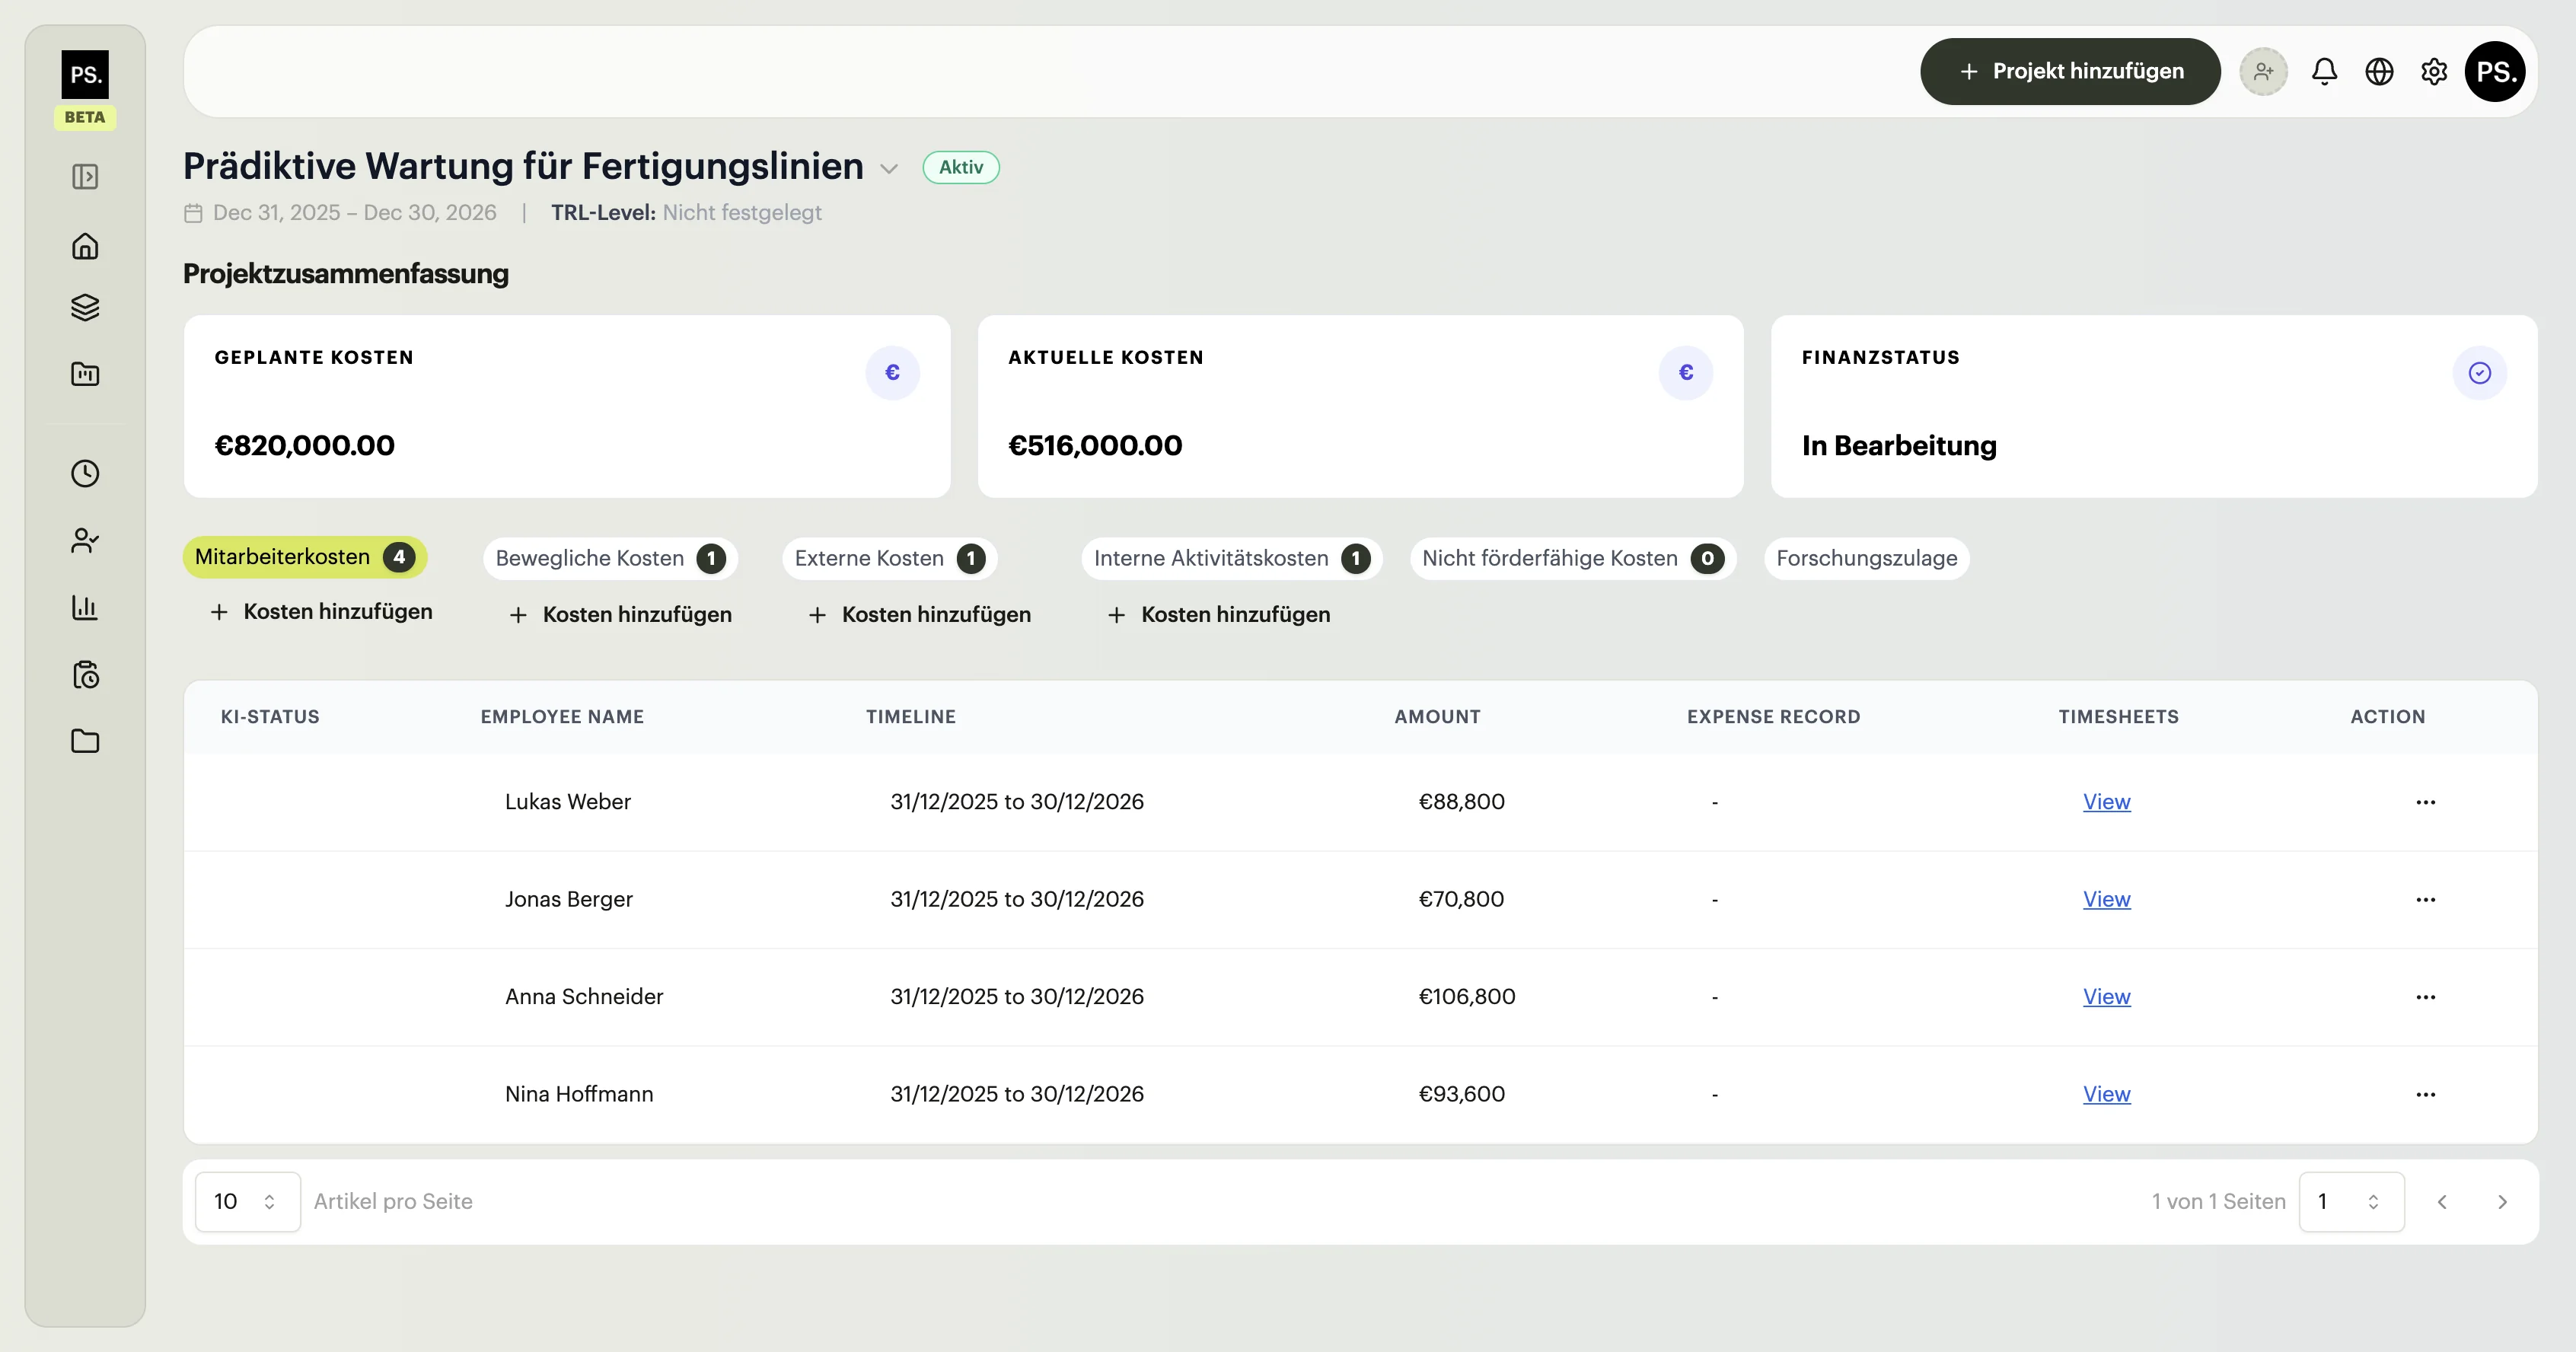Go to previous page arrow
Viewport: 2576px width, 1352px height.
point(2442,1202)
